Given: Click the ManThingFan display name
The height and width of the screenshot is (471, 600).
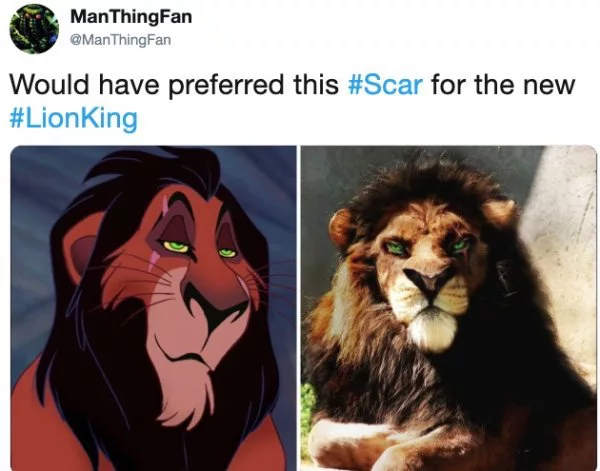Looking at the screenshot, I should [131, 17].
